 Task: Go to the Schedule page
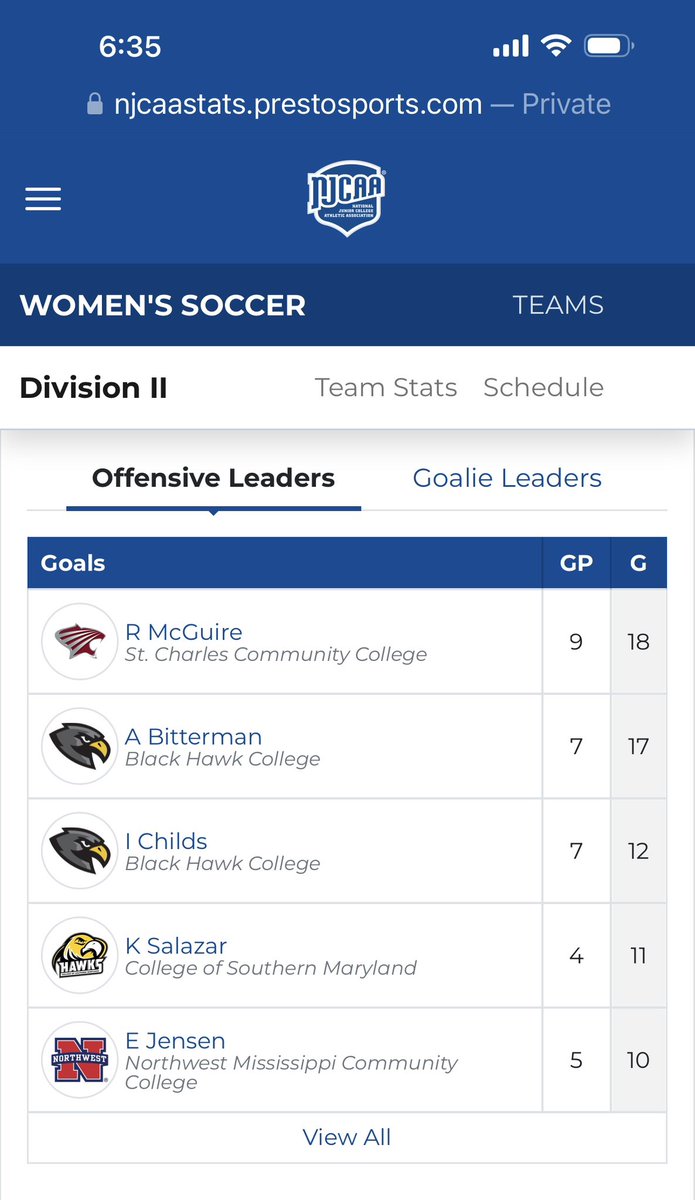(543, 387)
